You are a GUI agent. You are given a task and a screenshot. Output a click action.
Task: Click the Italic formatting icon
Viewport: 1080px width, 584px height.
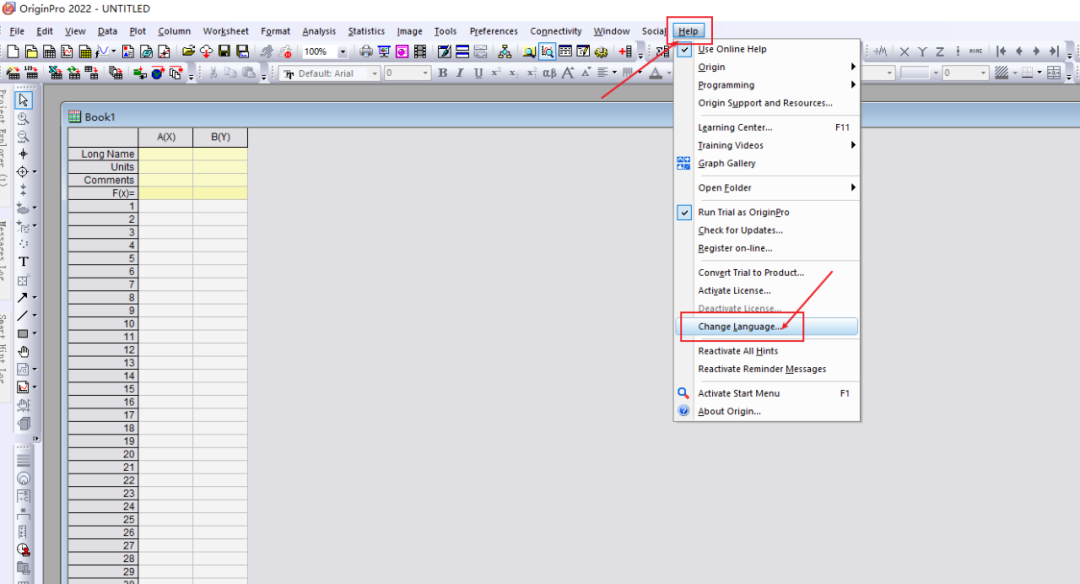(460, 73)
